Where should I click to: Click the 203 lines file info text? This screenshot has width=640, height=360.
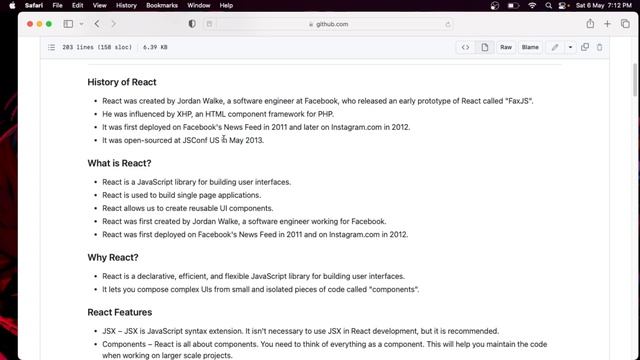click(x=97, y=47)
